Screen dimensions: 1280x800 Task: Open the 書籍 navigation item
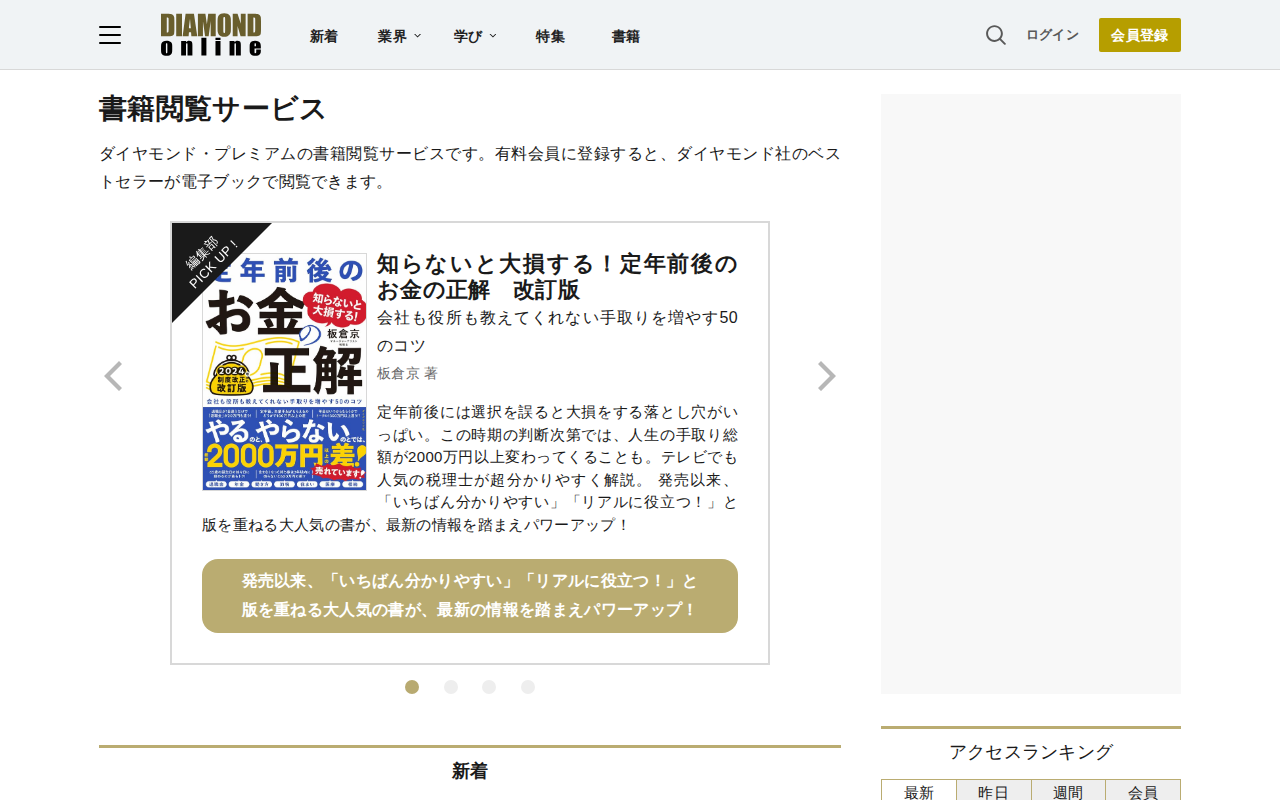click(626, 36)
